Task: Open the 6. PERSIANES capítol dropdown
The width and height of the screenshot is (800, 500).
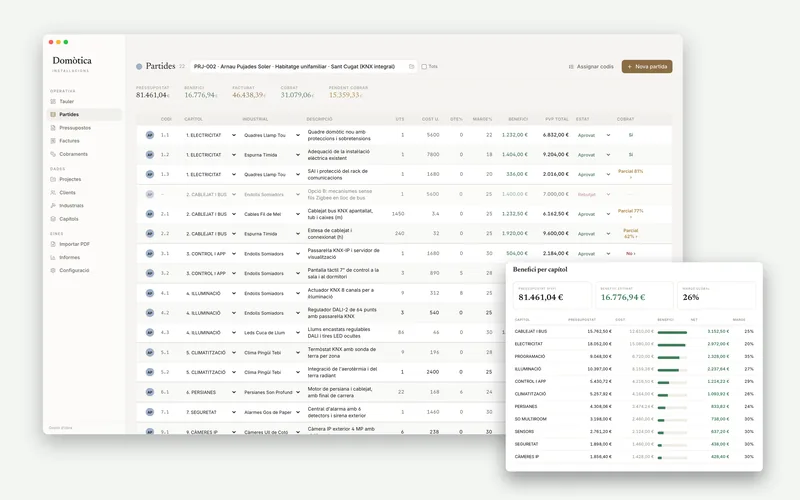Action: (211, 392)
